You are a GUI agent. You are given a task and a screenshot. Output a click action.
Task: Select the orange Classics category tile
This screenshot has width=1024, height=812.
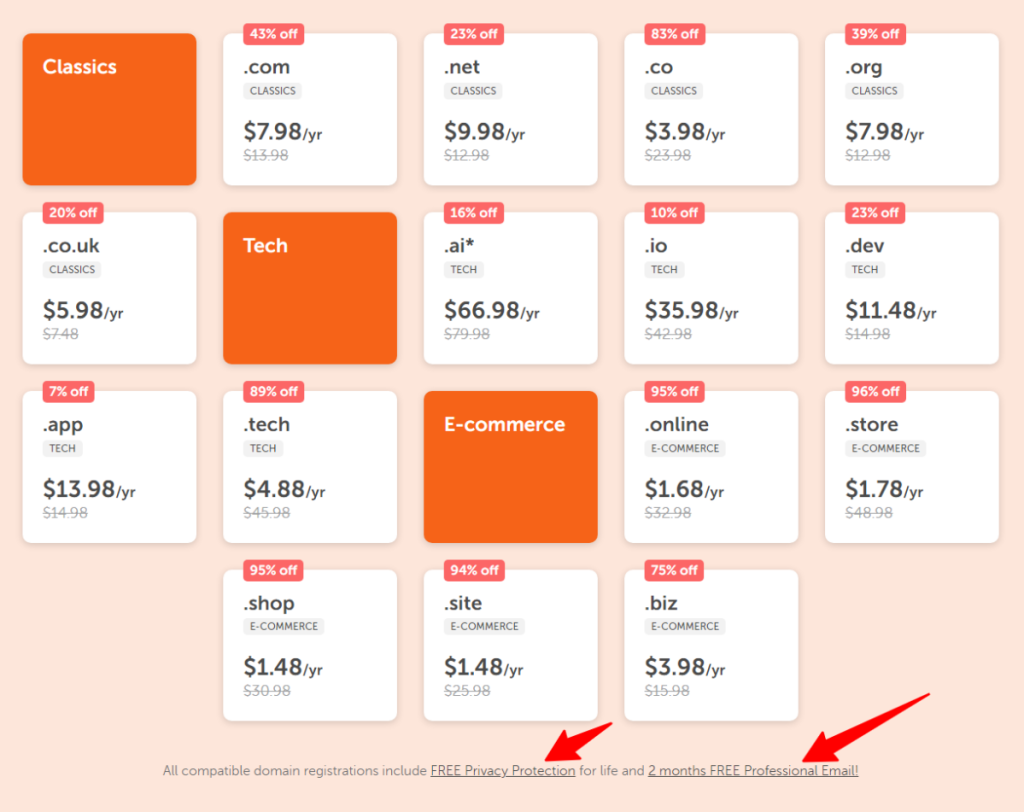109,109
